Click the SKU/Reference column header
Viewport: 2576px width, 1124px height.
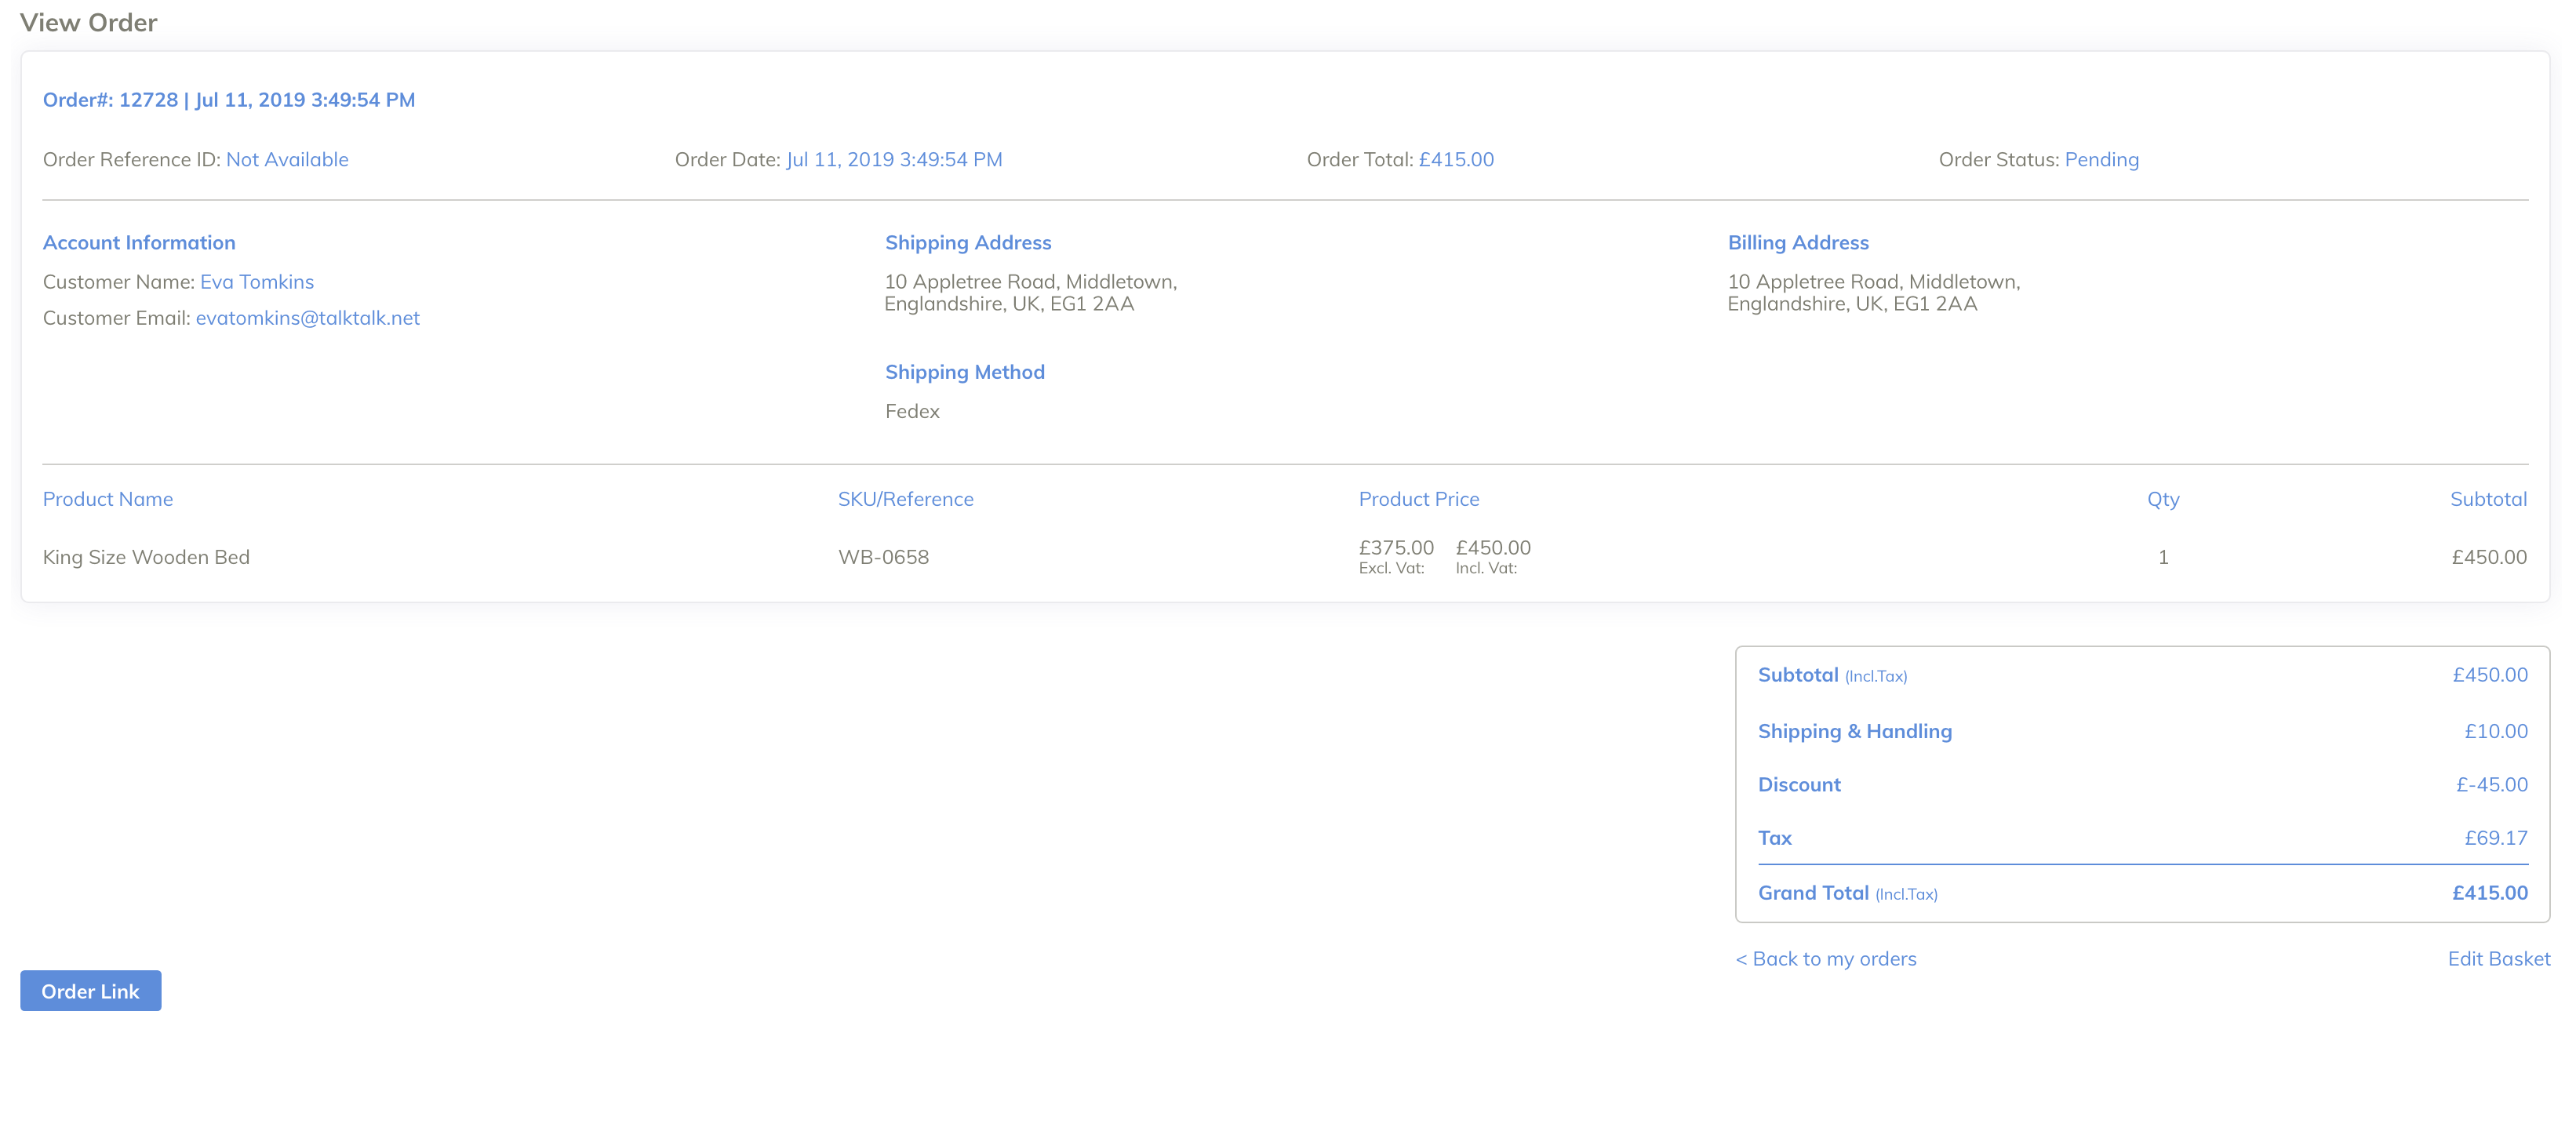point(905,499)
